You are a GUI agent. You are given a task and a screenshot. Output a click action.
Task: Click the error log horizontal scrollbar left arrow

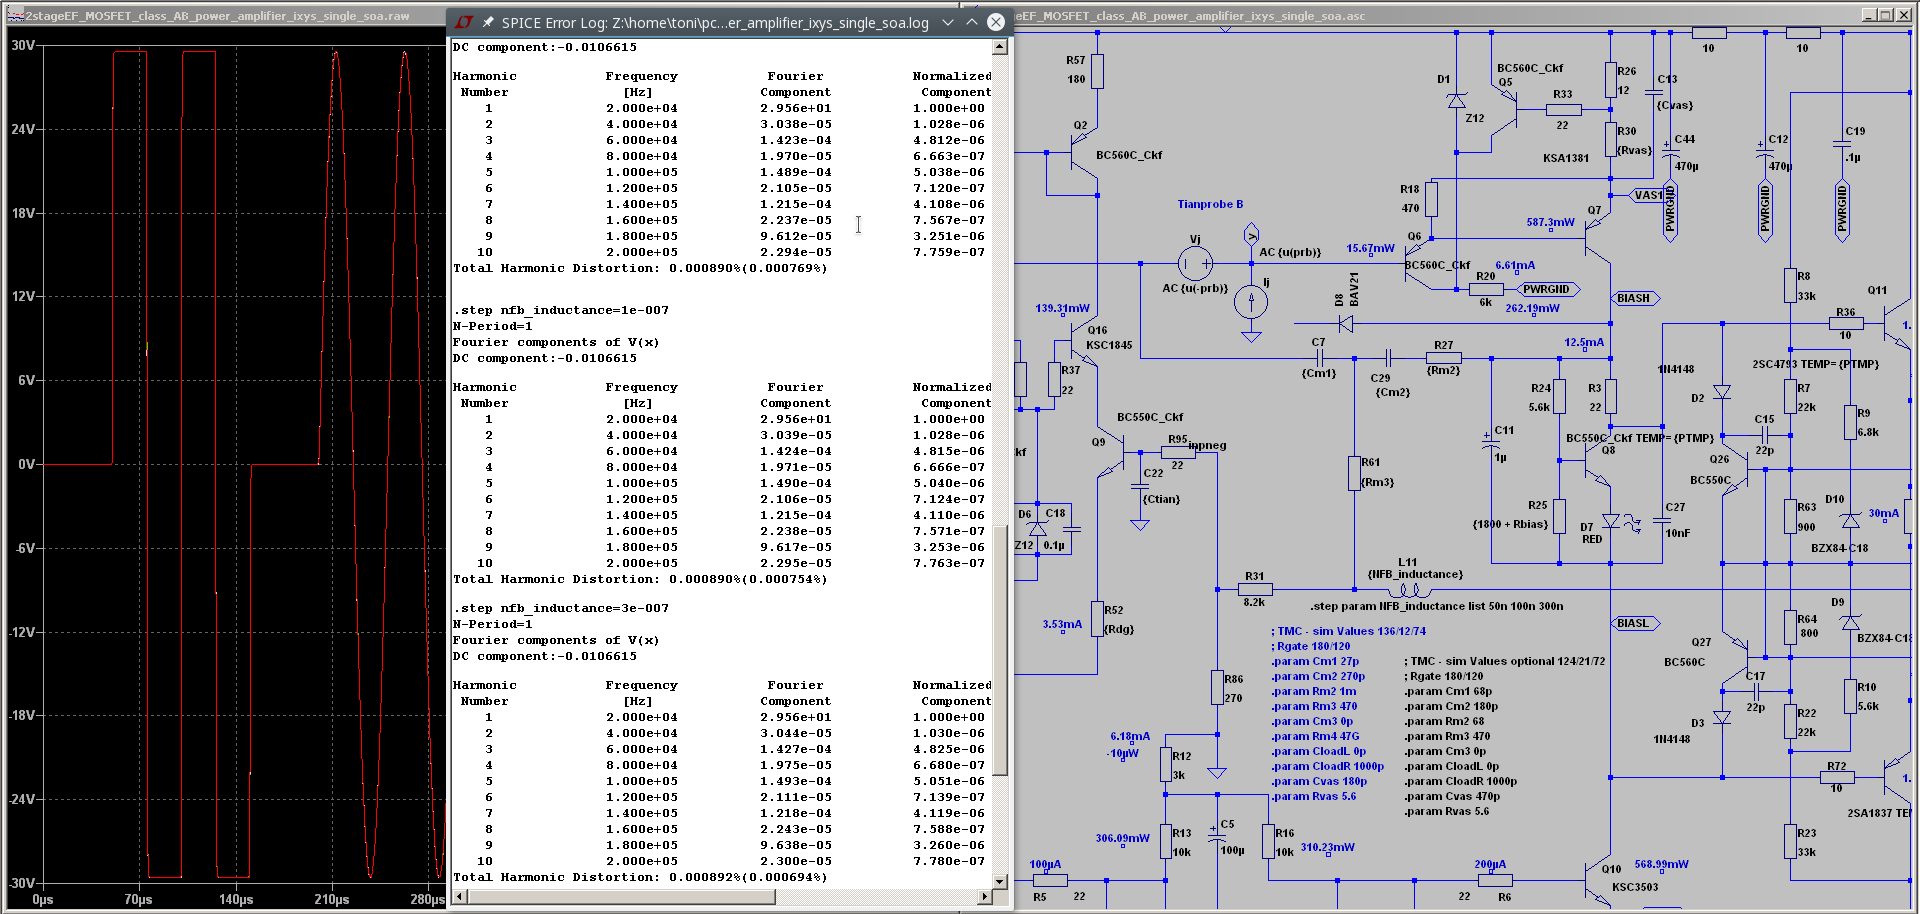pyautogui.click(x=460, y=896)
